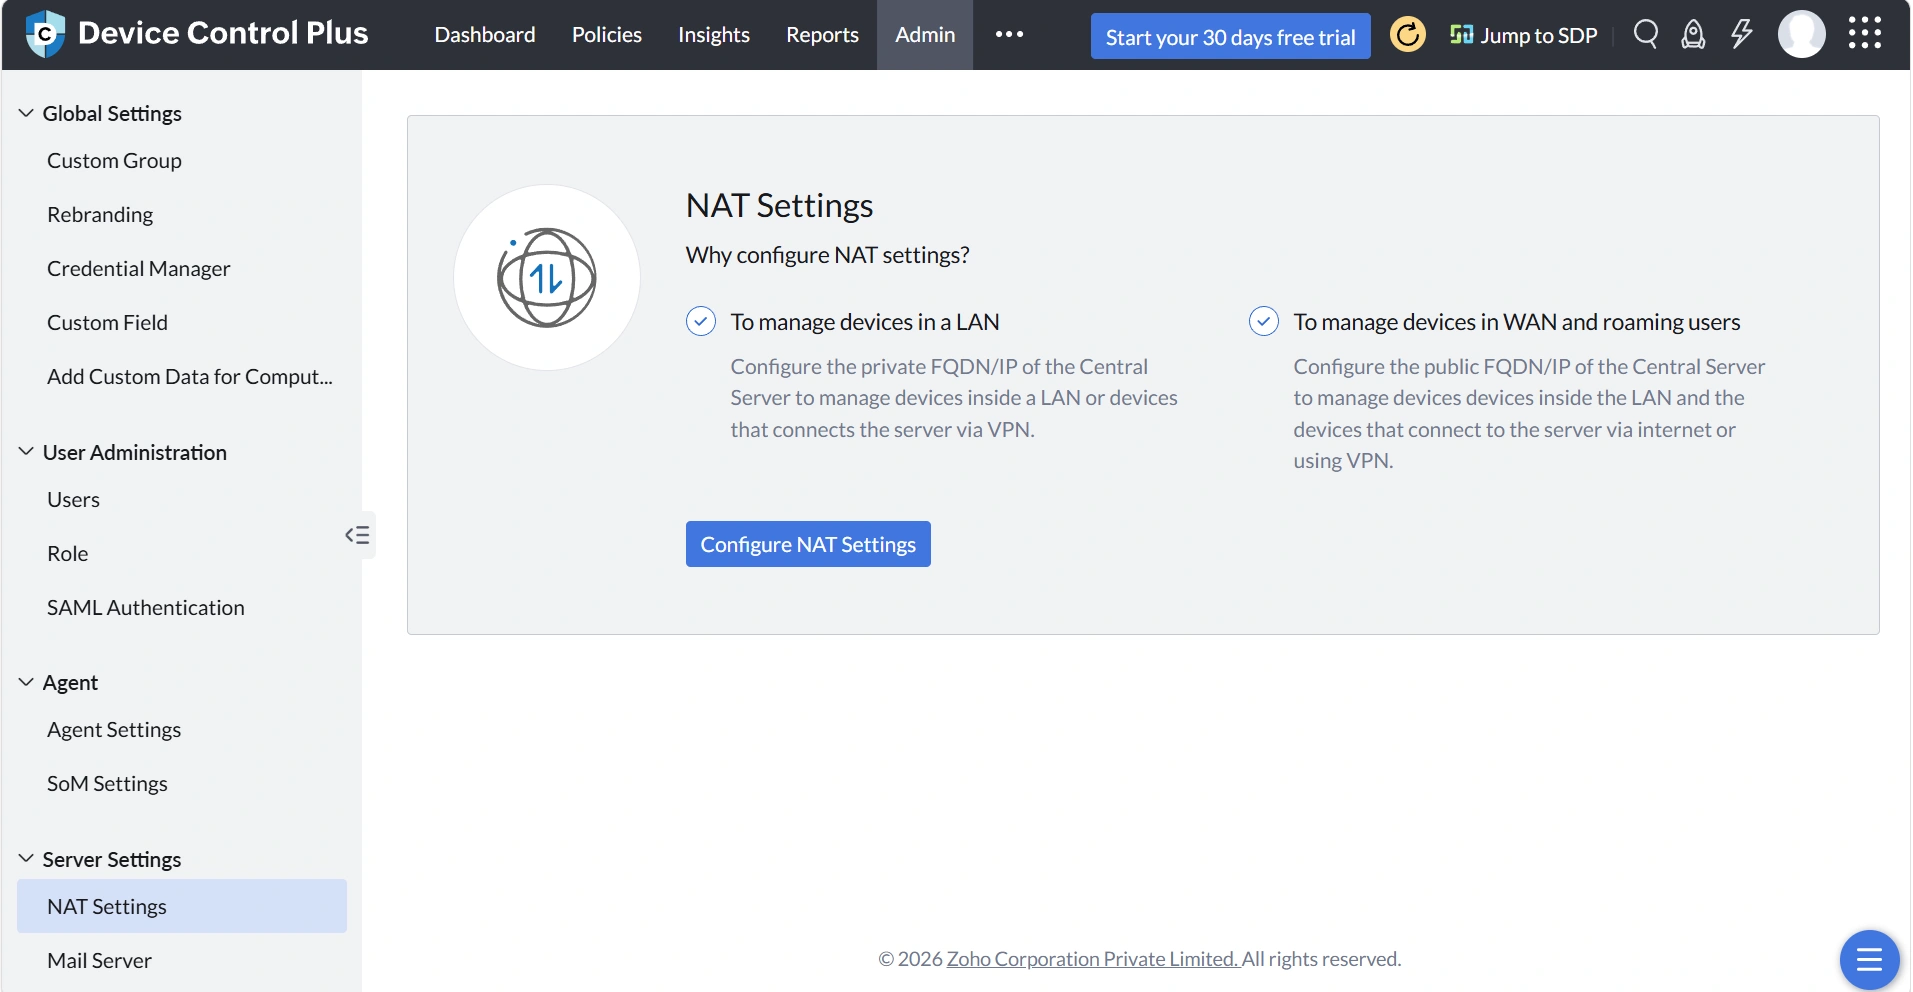Go to Users page

(x=73, y=500)
